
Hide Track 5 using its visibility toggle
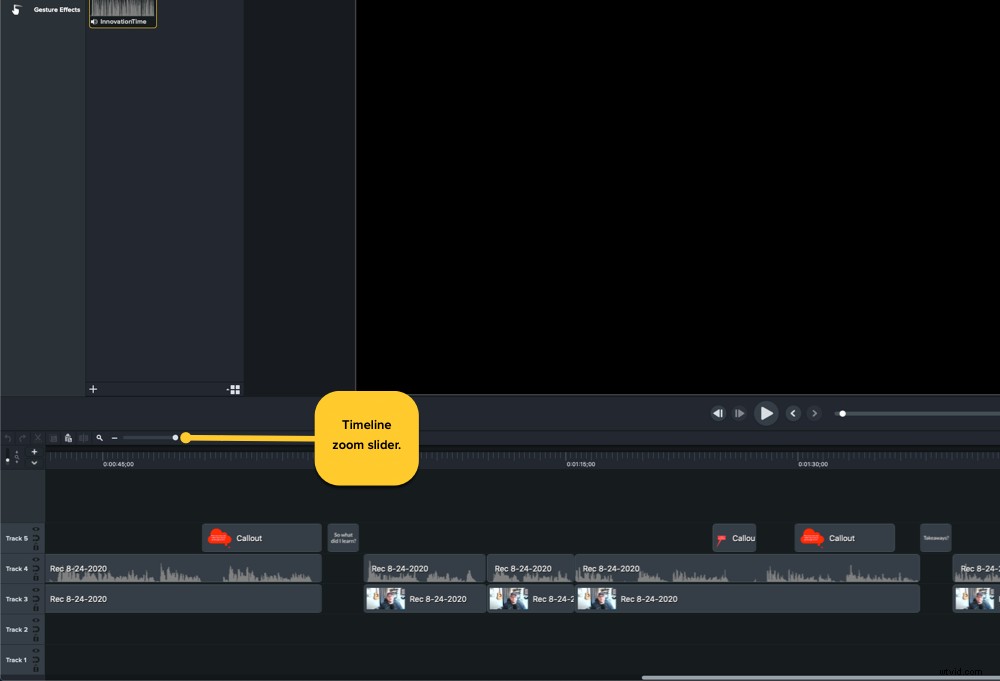point(35,530)
